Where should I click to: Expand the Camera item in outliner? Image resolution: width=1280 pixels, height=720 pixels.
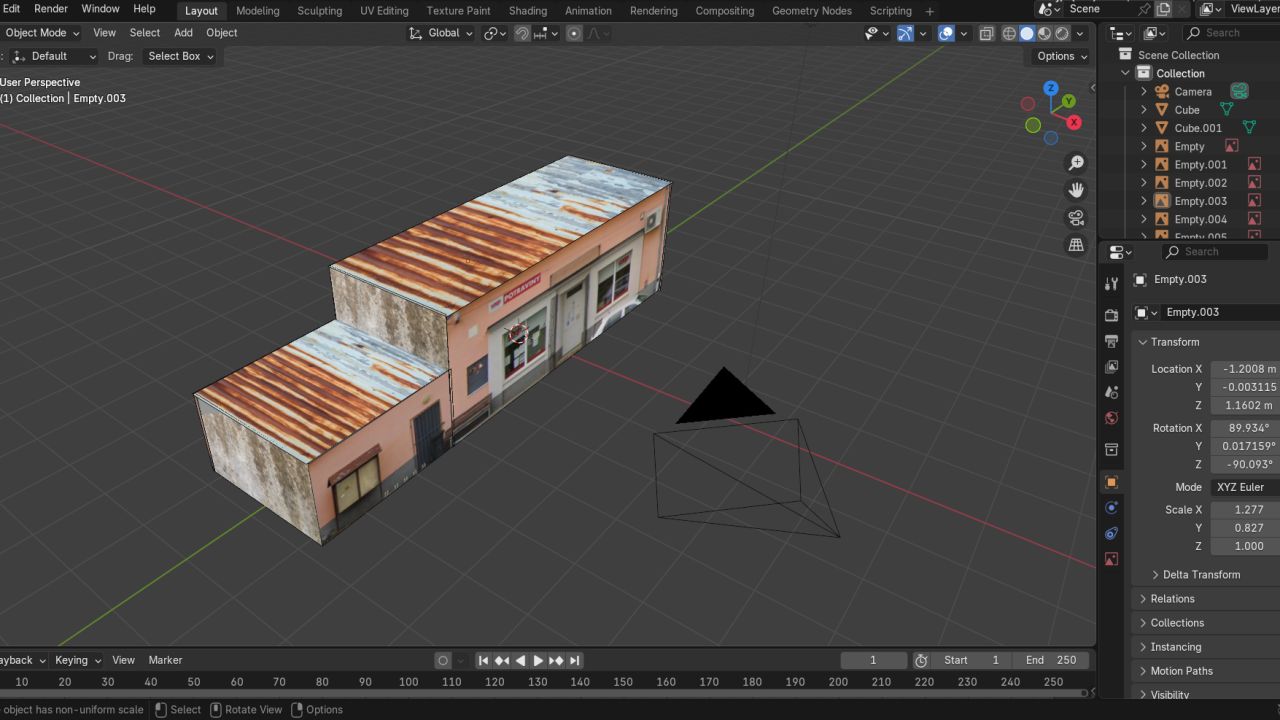tap(1144, 92)
